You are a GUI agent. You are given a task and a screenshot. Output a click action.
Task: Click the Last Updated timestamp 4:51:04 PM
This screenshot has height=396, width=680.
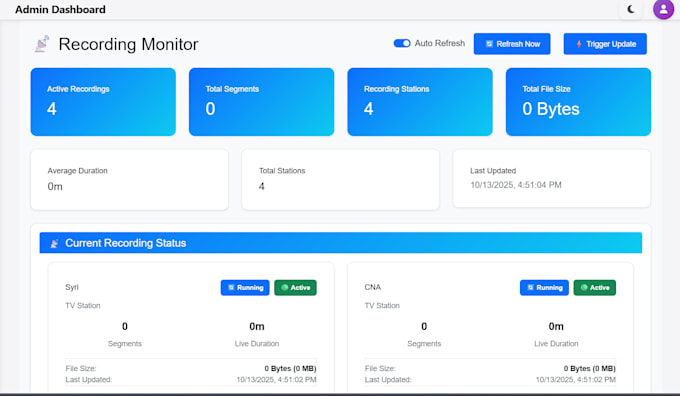tap(516, 185)
